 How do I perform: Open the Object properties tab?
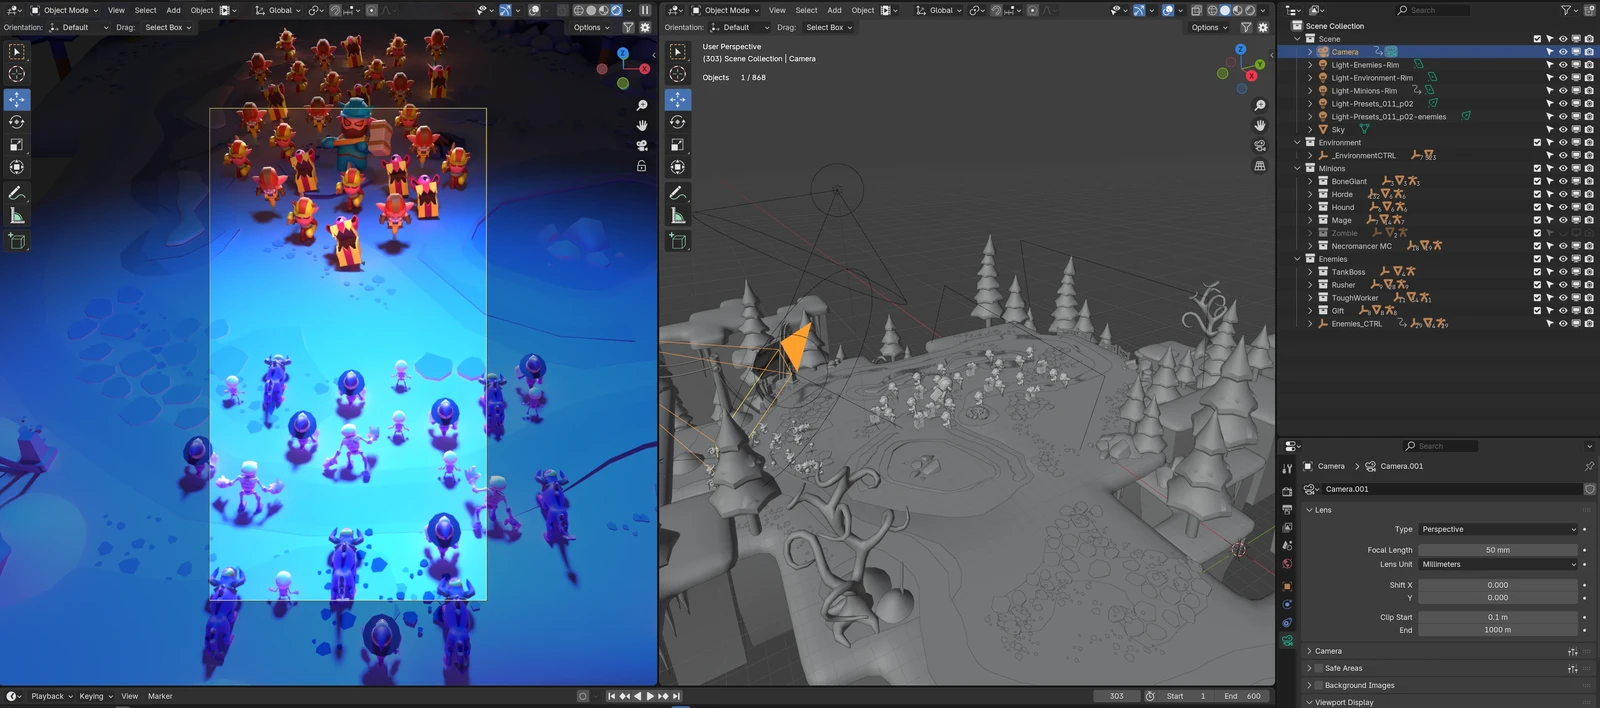pos(1287,586)
